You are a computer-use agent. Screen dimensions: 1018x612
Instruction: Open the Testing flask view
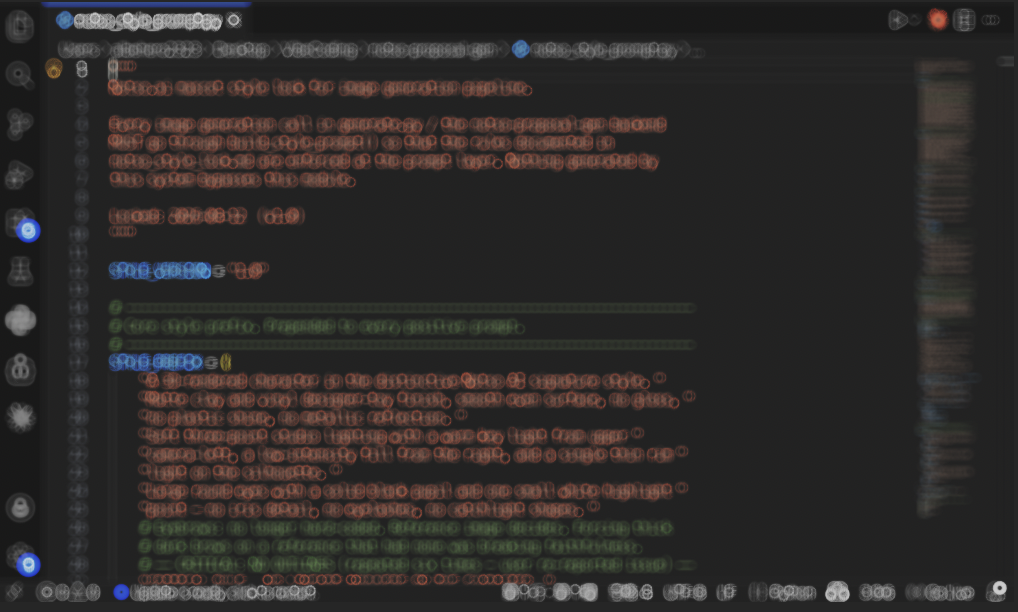tap(19, 271)
